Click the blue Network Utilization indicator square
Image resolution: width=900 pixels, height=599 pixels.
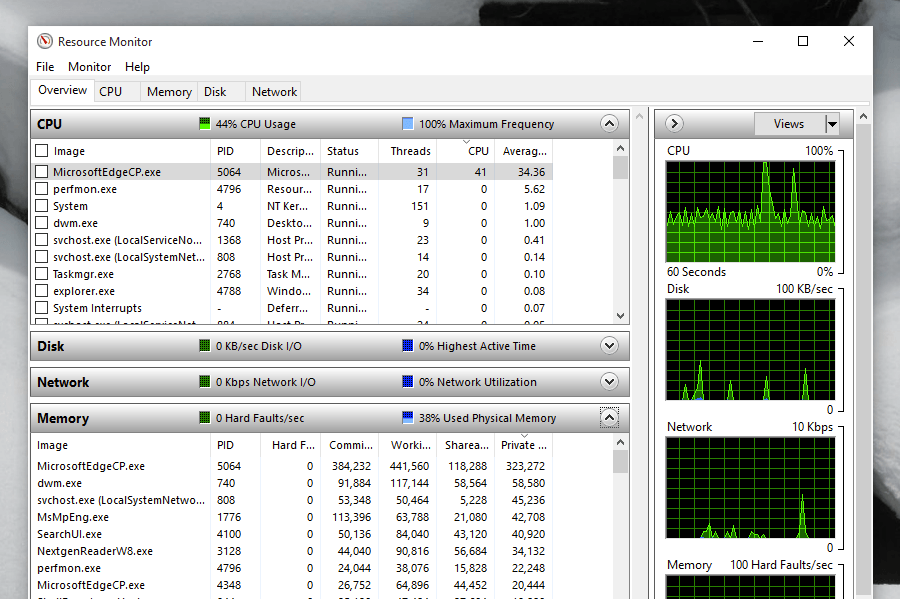pyautogui.click(x=408, y=382)
